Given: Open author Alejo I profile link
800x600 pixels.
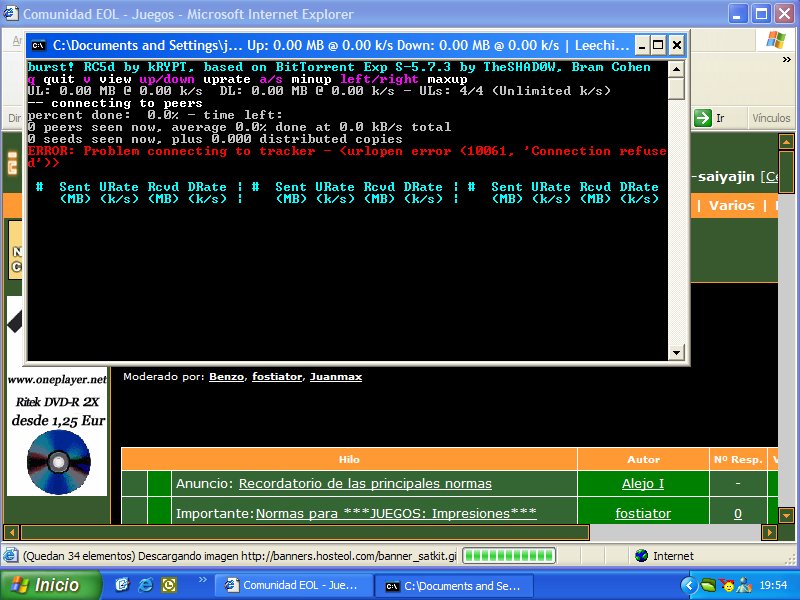Looking at the screenshot, I should [643, 484].
